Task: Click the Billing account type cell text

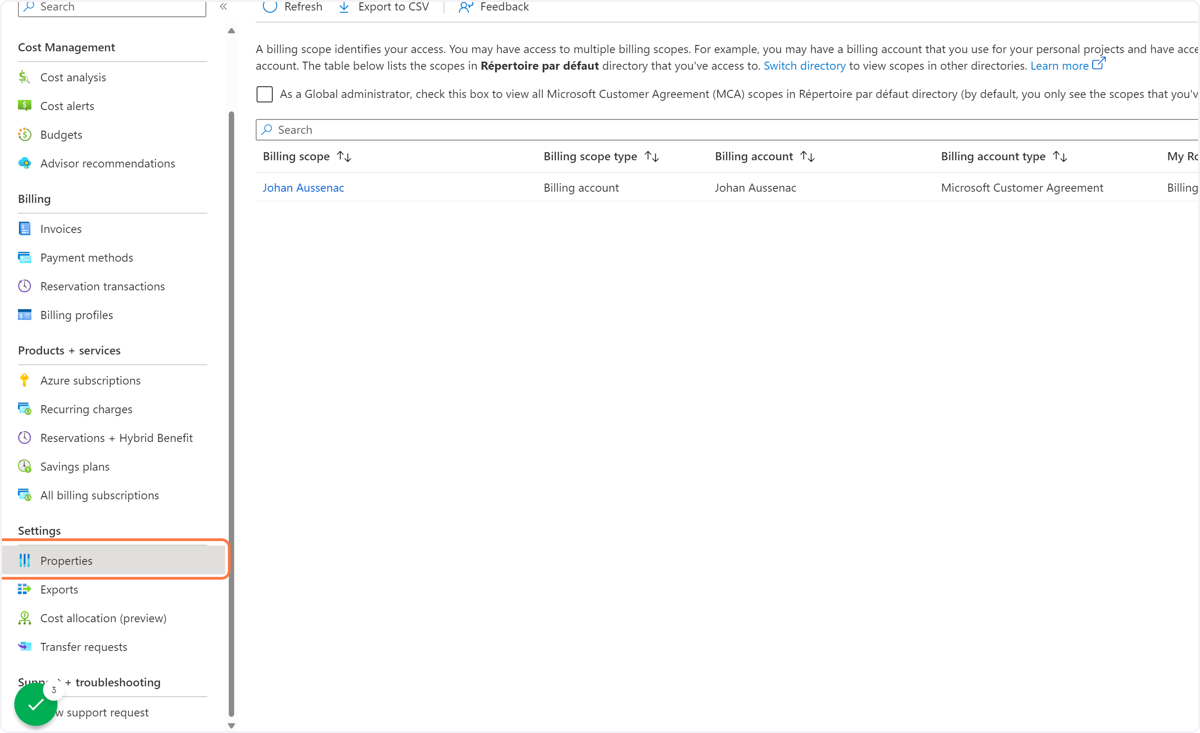Action: [x=1022, y=188]
